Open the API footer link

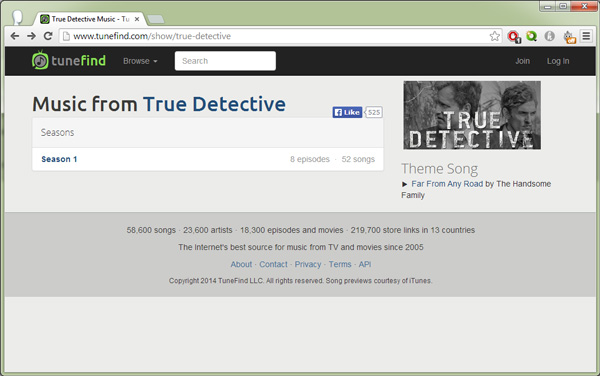tap(365, 264)
